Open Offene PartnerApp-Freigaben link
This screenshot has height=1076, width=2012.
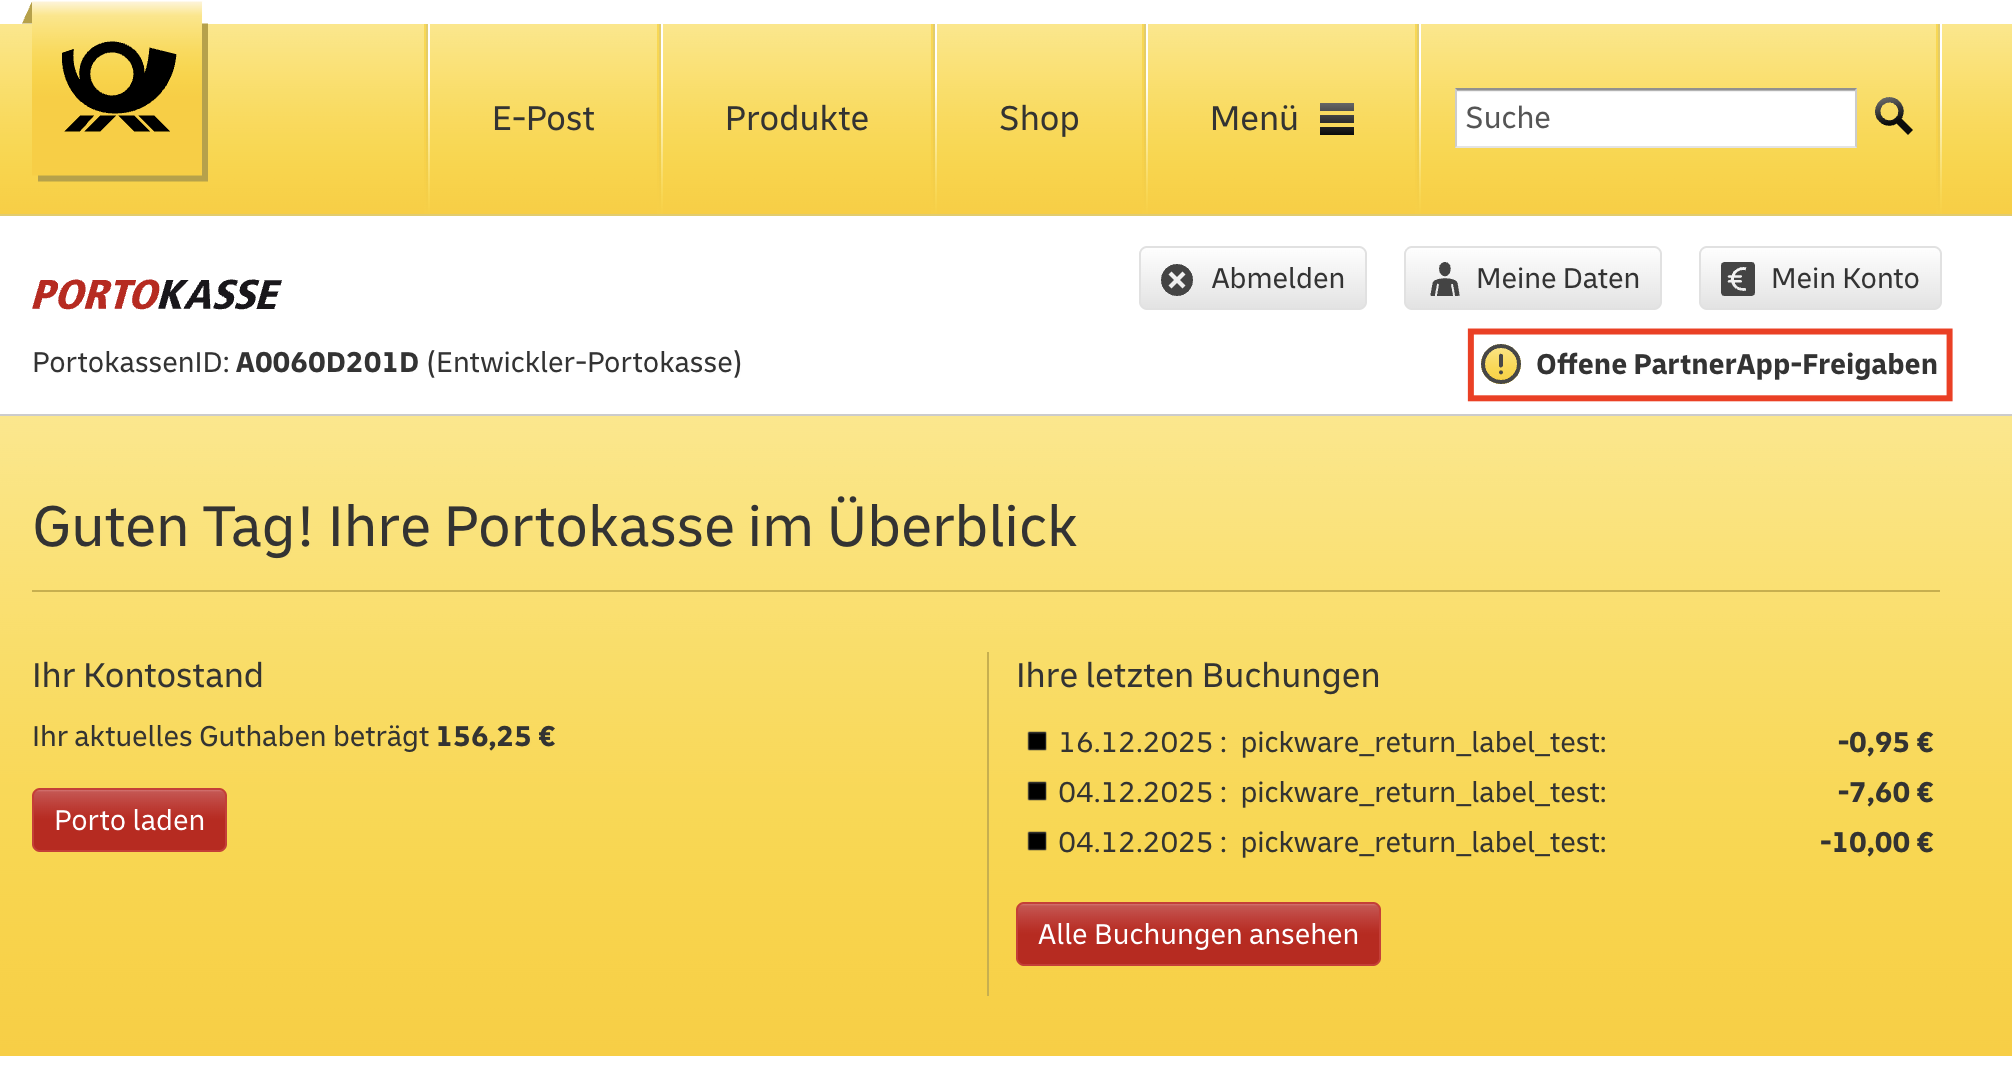(1736, 364)
